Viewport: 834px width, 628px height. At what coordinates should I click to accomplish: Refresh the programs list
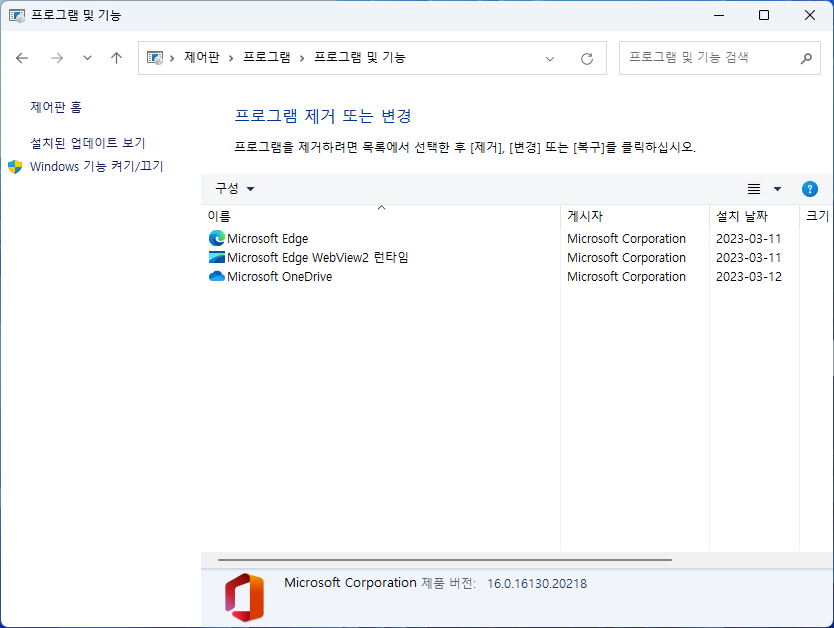tap(587, 58)
